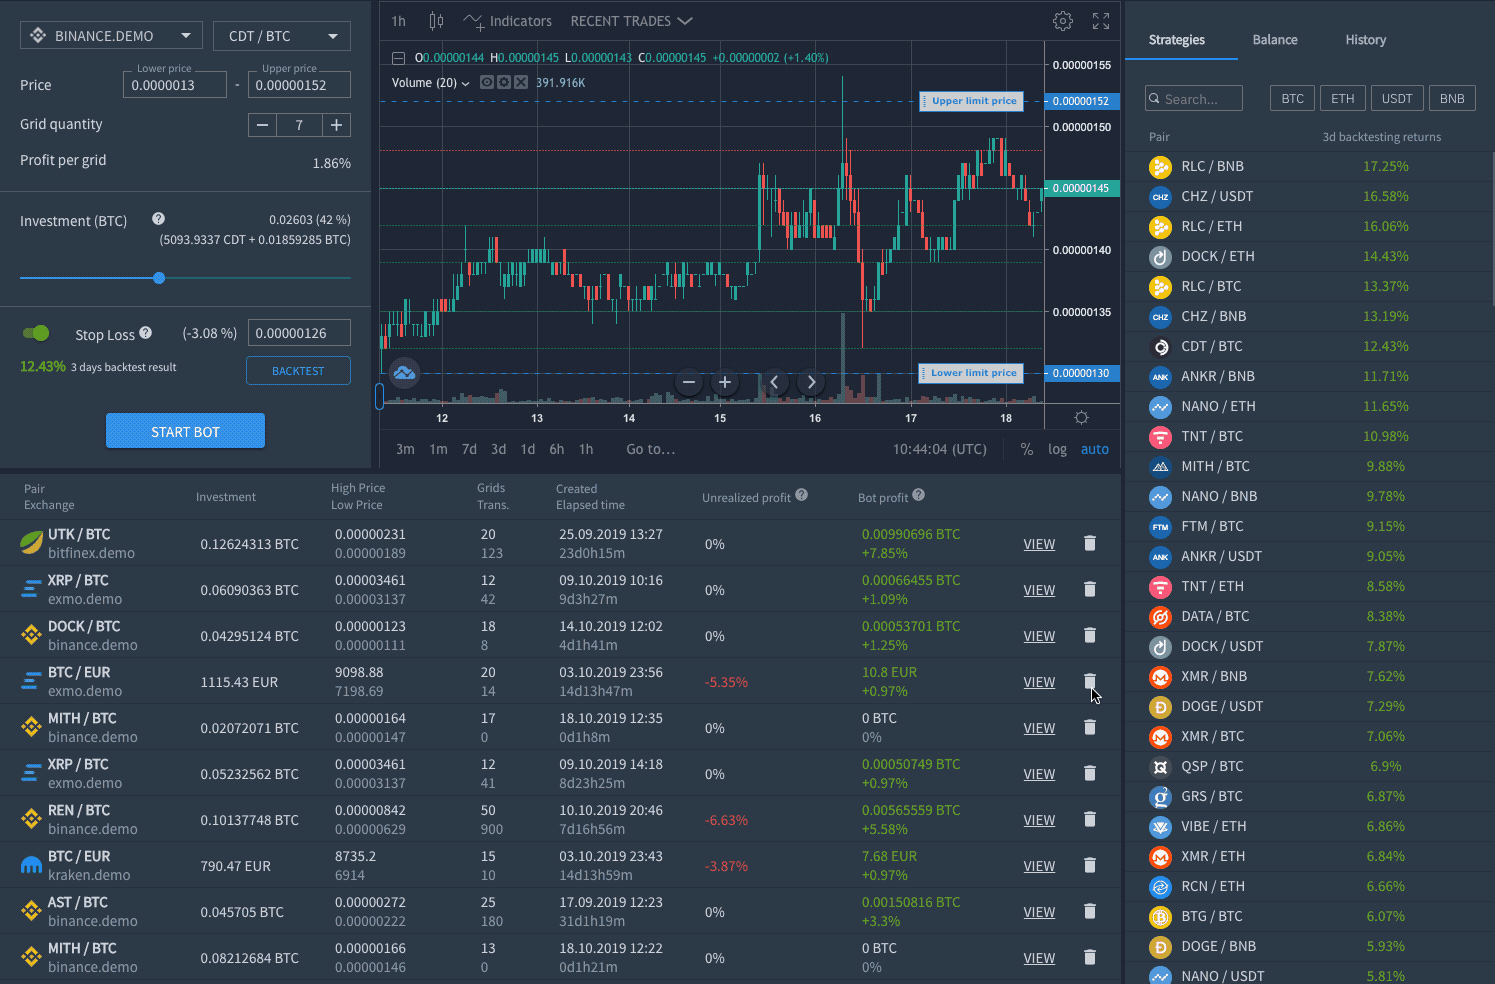Run a BACKTEST of the strategy

coord(298,370)
